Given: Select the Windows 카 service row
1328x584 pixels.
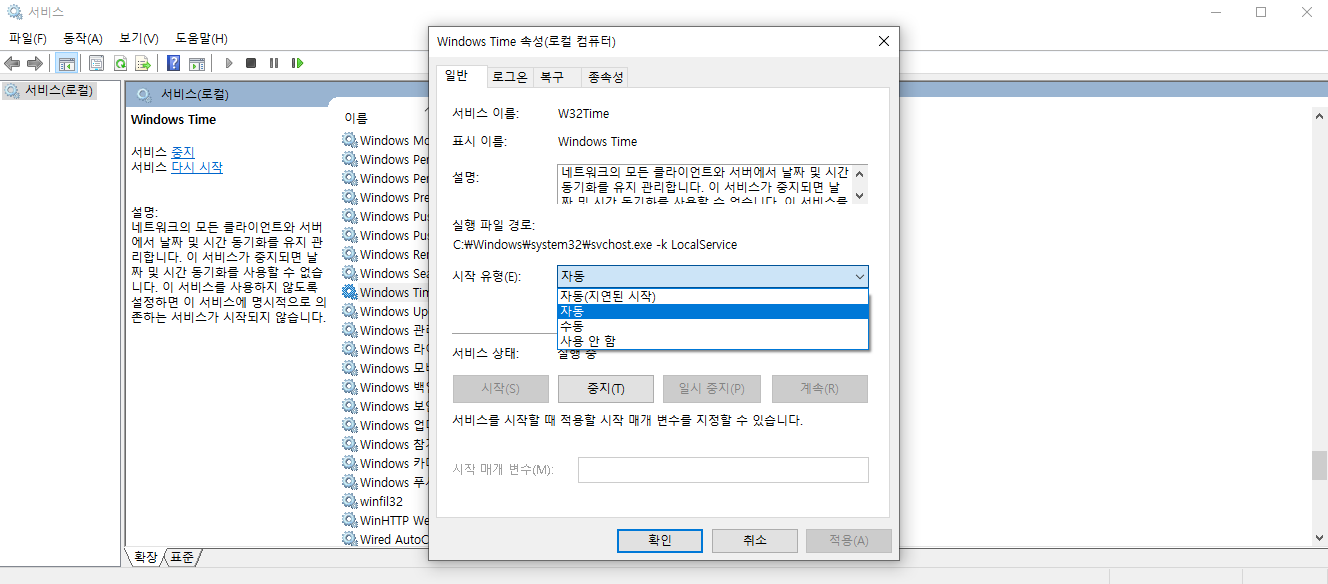Looking at the screenshot, I should 385,463.
